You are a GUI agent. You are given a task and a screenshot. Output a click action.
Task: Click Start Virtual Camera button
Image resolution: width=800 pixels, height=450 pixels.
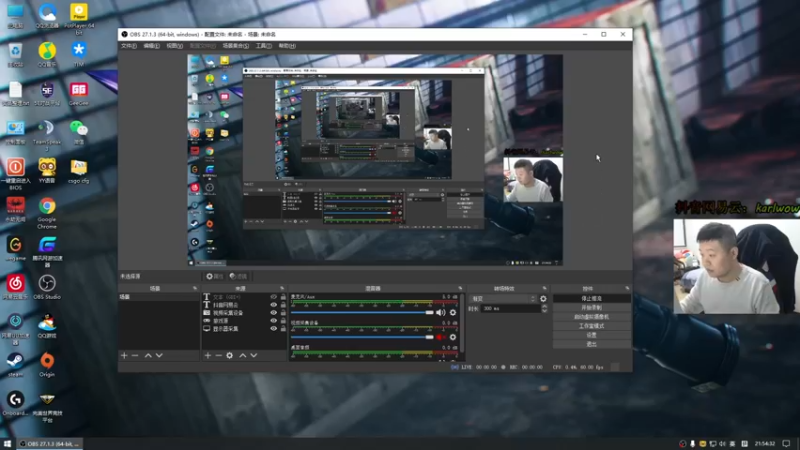591,317
